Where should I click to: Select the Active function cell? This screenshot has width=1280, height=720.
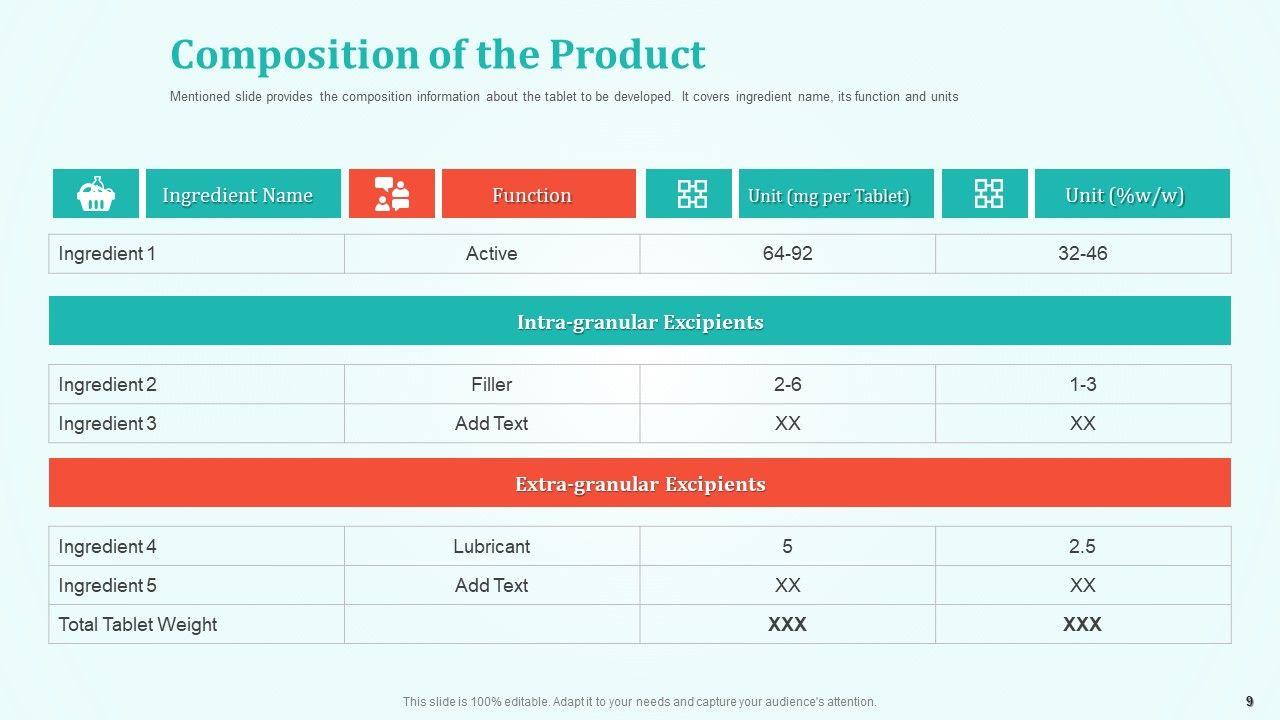click(491, 254)
